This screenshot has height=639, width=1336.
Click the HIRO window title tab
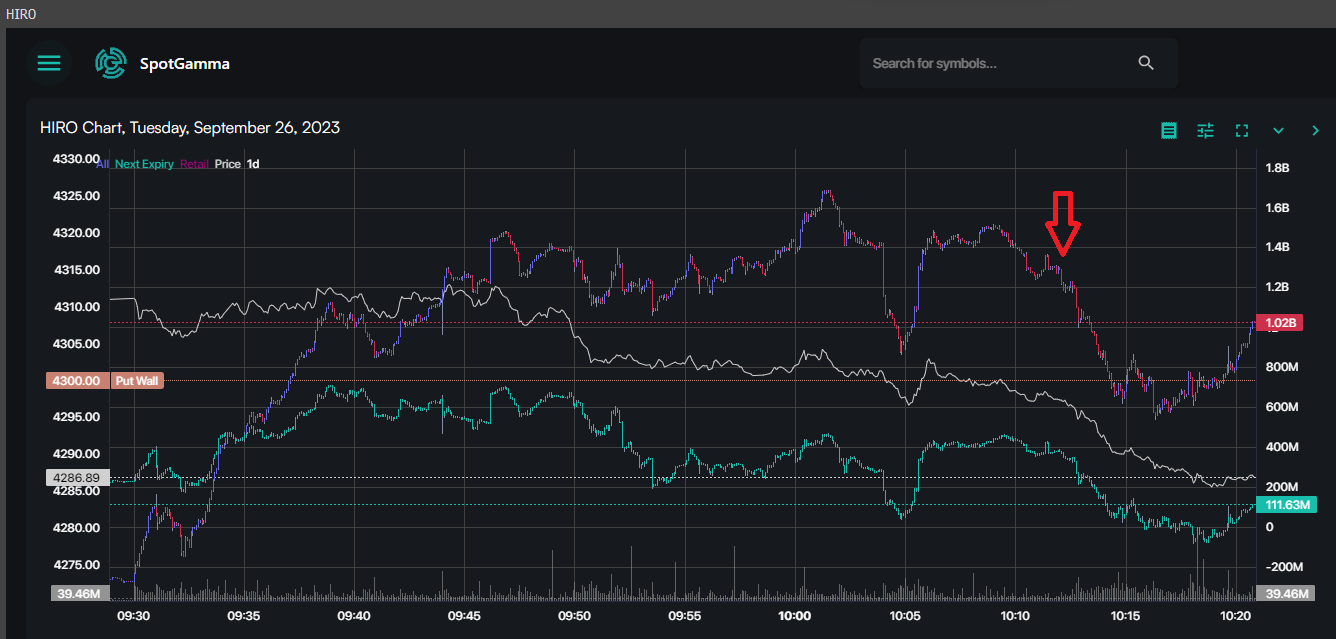pos(22,14)
